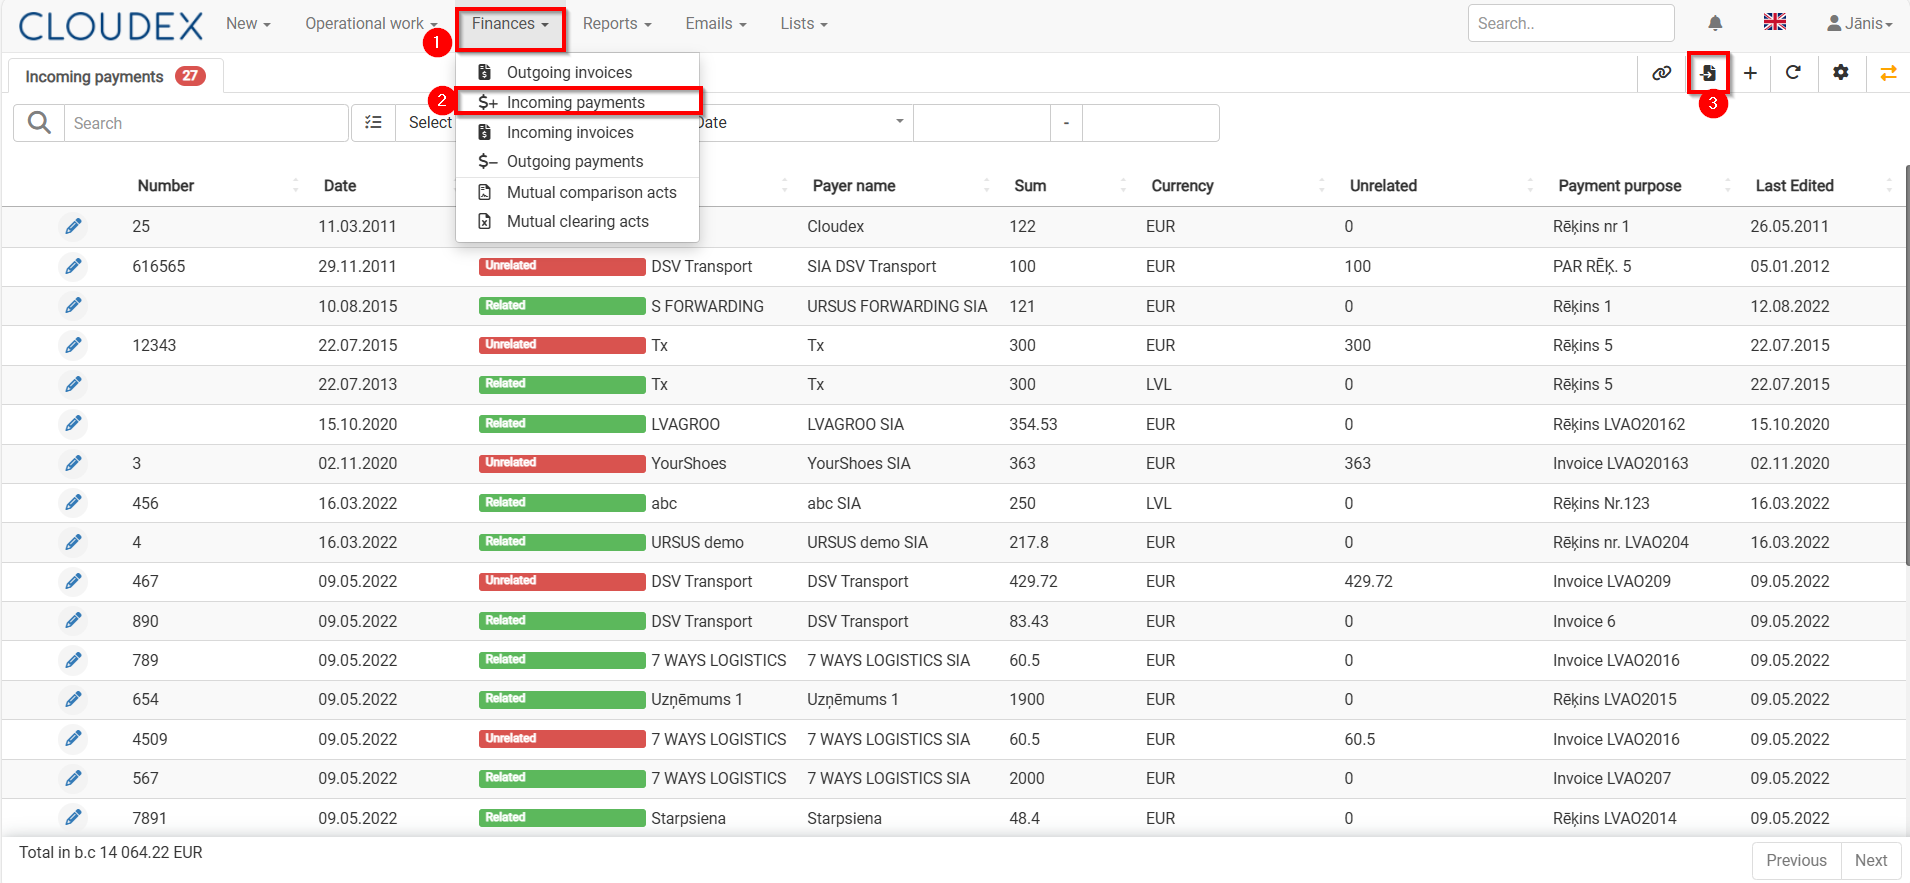The height and width of the screenshot is (883, 1910).
Task: Open the Finances dropdown menu
Action: pos(510,24)
